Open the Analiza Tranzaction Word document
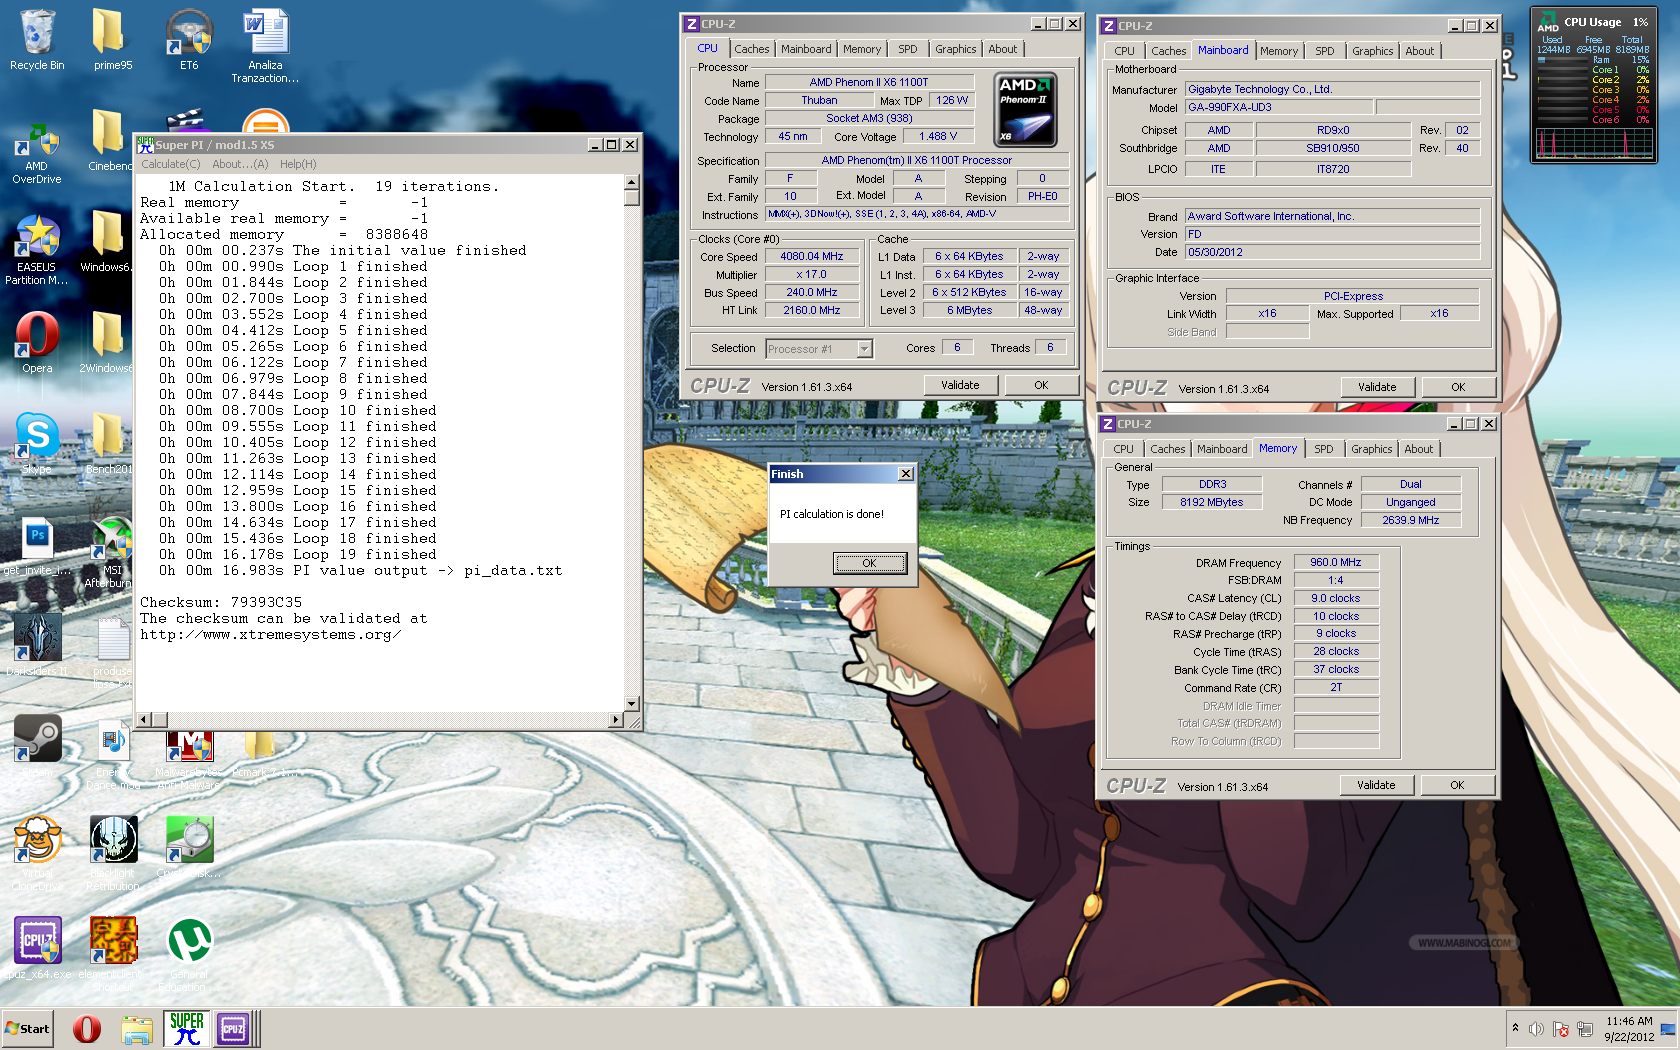The image size is (1680, 1050). [265, 46]
